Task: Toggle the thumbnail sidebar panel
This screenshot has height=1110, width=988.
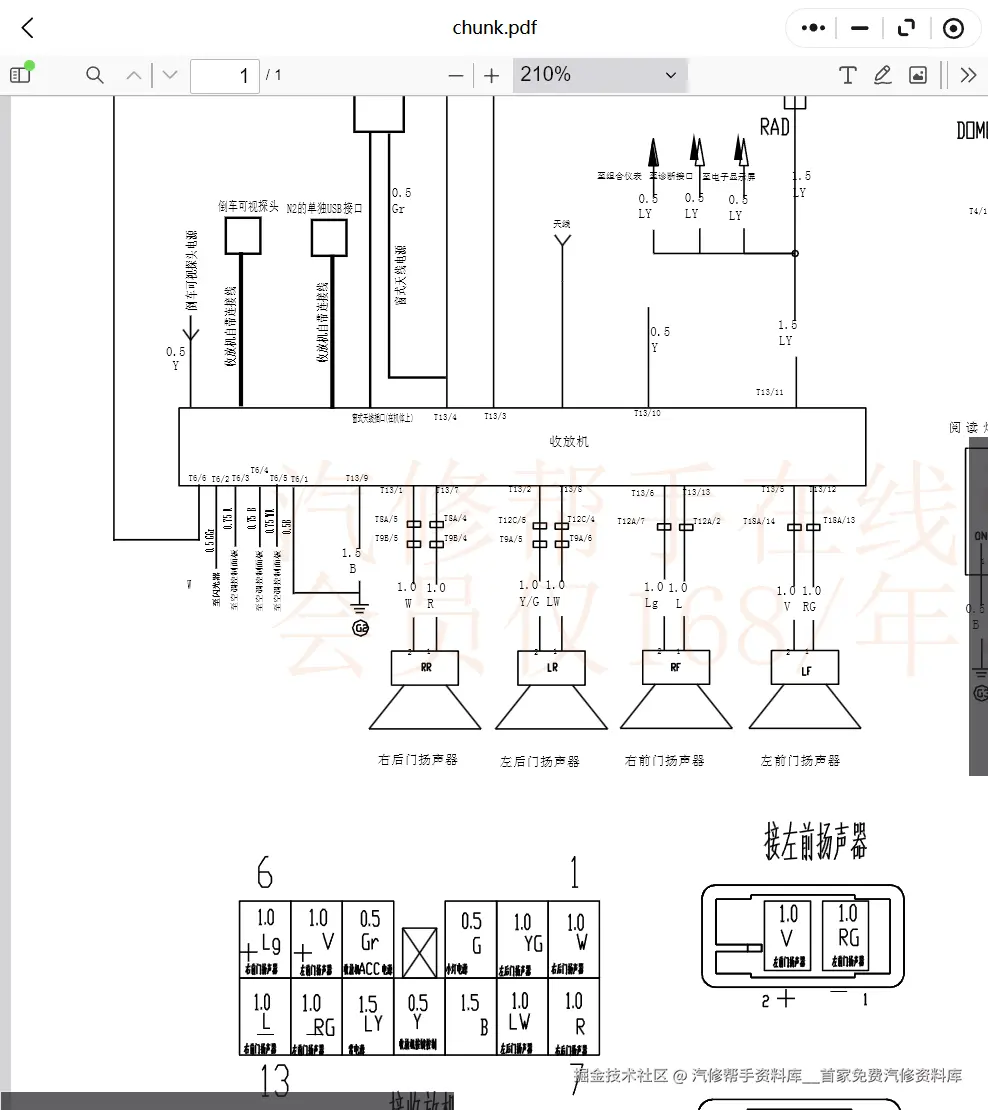Action: (x=22, y=74)
